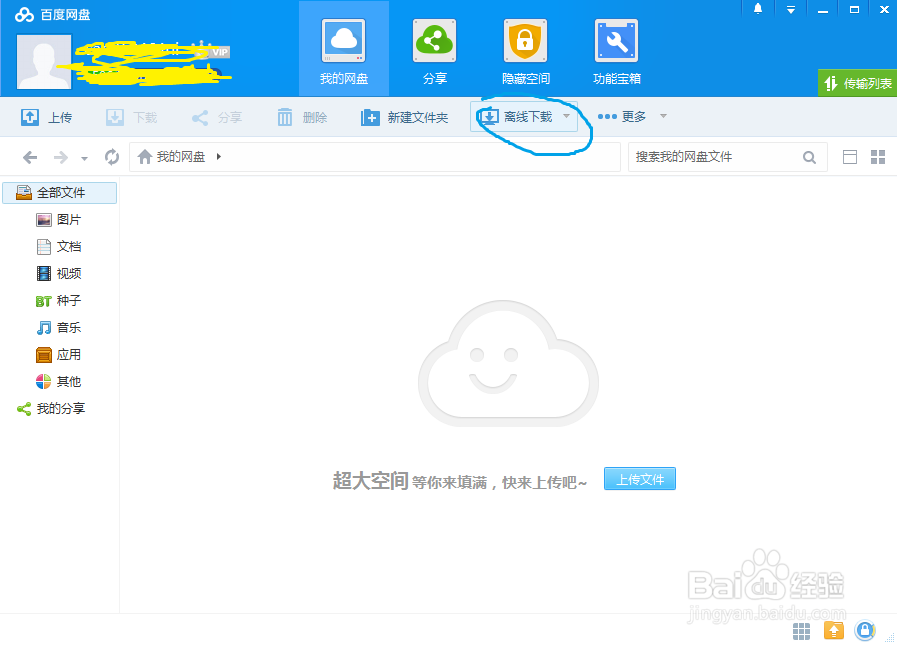Click the 上传 upload toolbar button
The height and width of the screenshot is (645, 897).
(x=47, y=117)
